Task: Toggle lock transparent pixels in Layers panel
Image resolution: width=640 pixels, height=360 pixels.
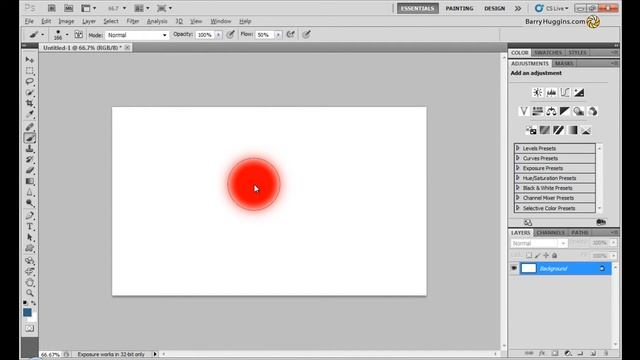Action: pyautogui.click(x=529, y=256)
